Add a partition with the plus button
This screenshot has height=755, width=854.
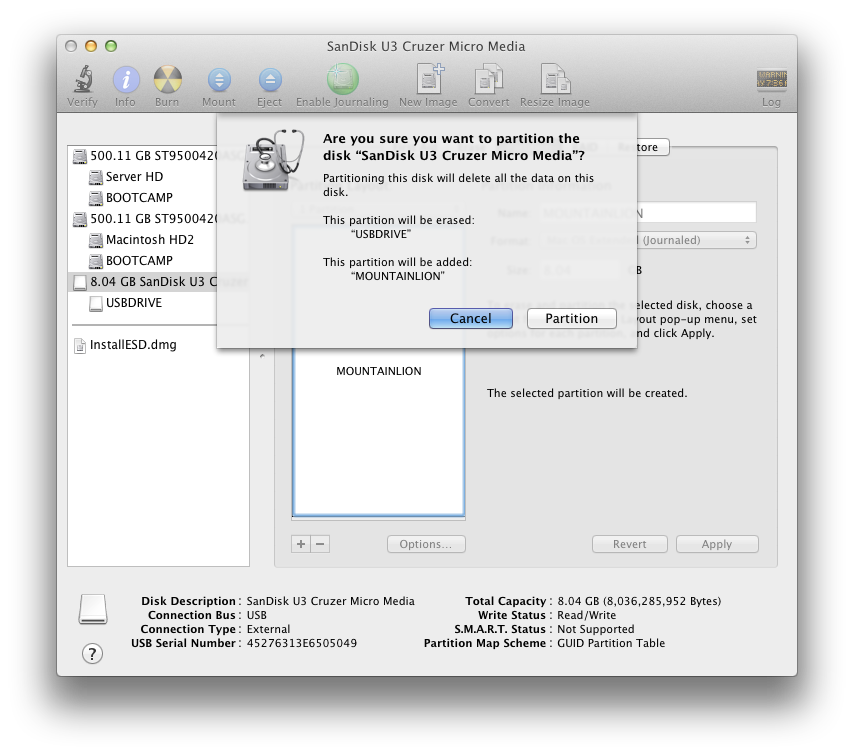301,544
